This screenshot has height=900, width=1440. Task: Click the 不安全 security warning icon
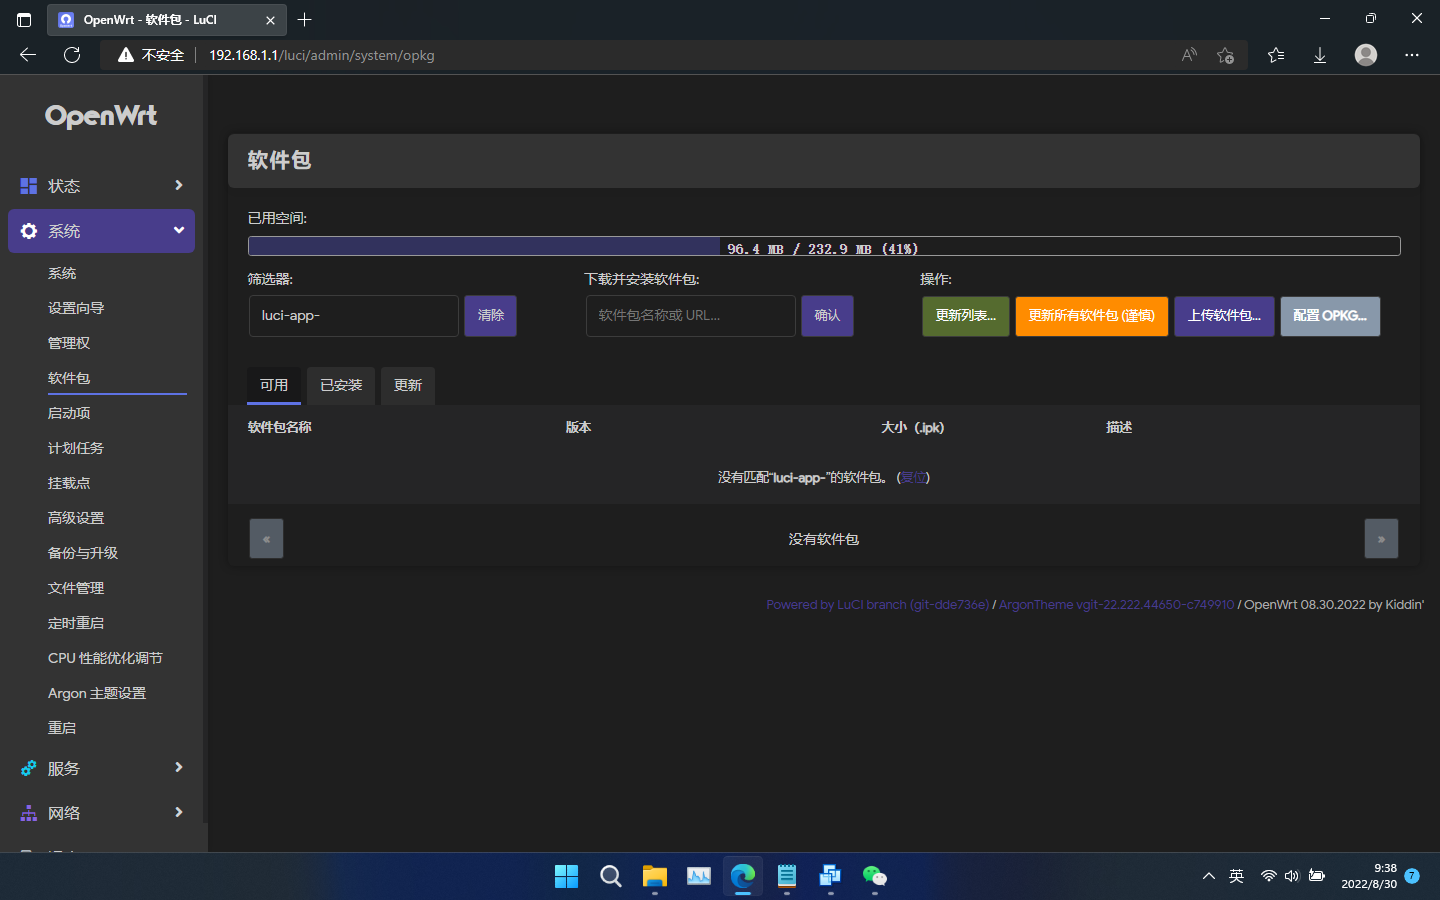pos(126,55)
